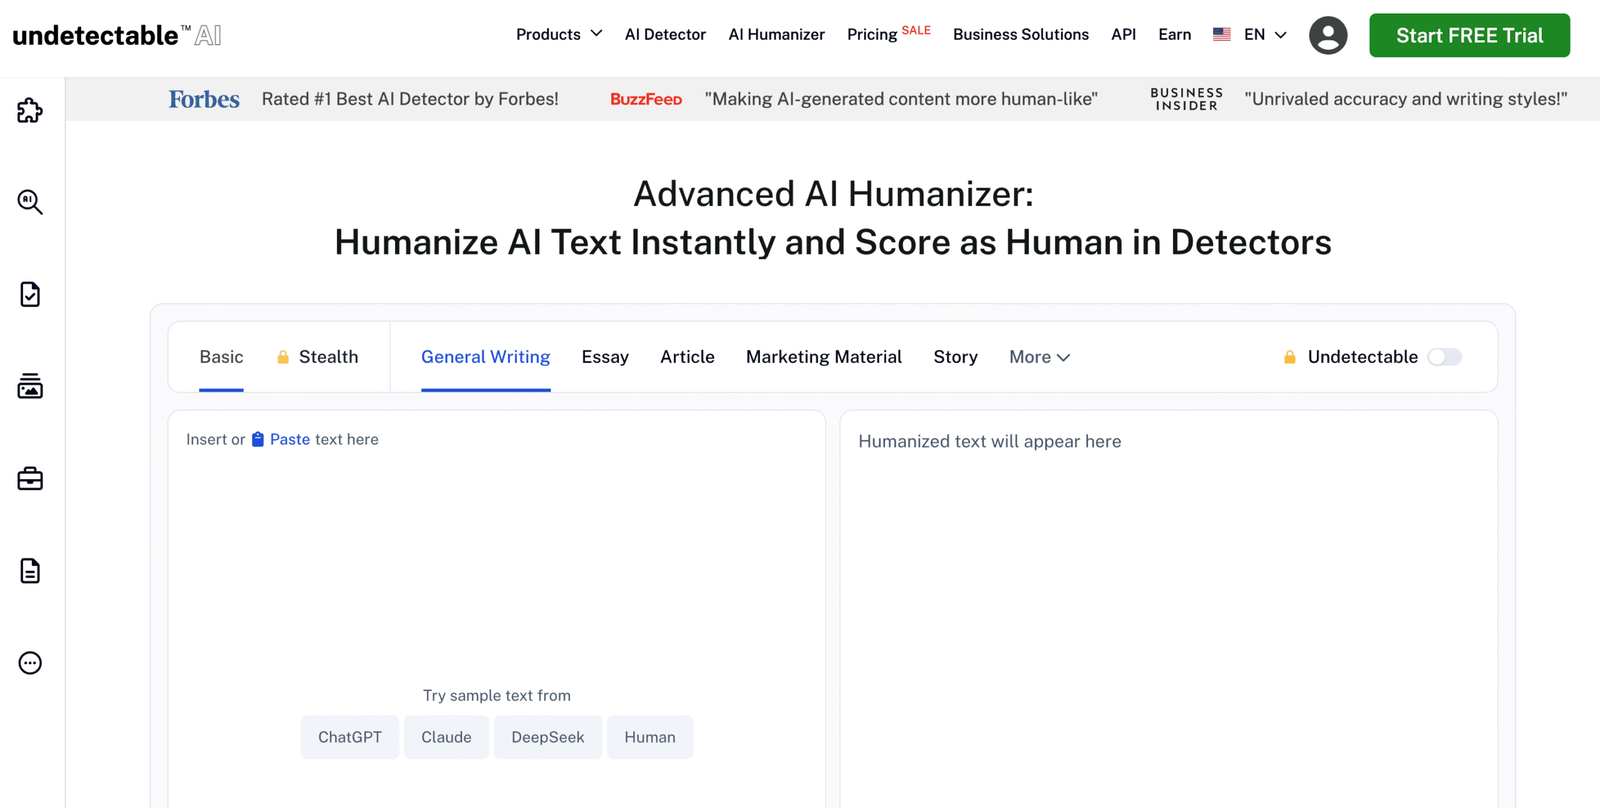The image size is (1600, 808).
Task: Open the user account avatar icon
Action: pos(1328,35)
